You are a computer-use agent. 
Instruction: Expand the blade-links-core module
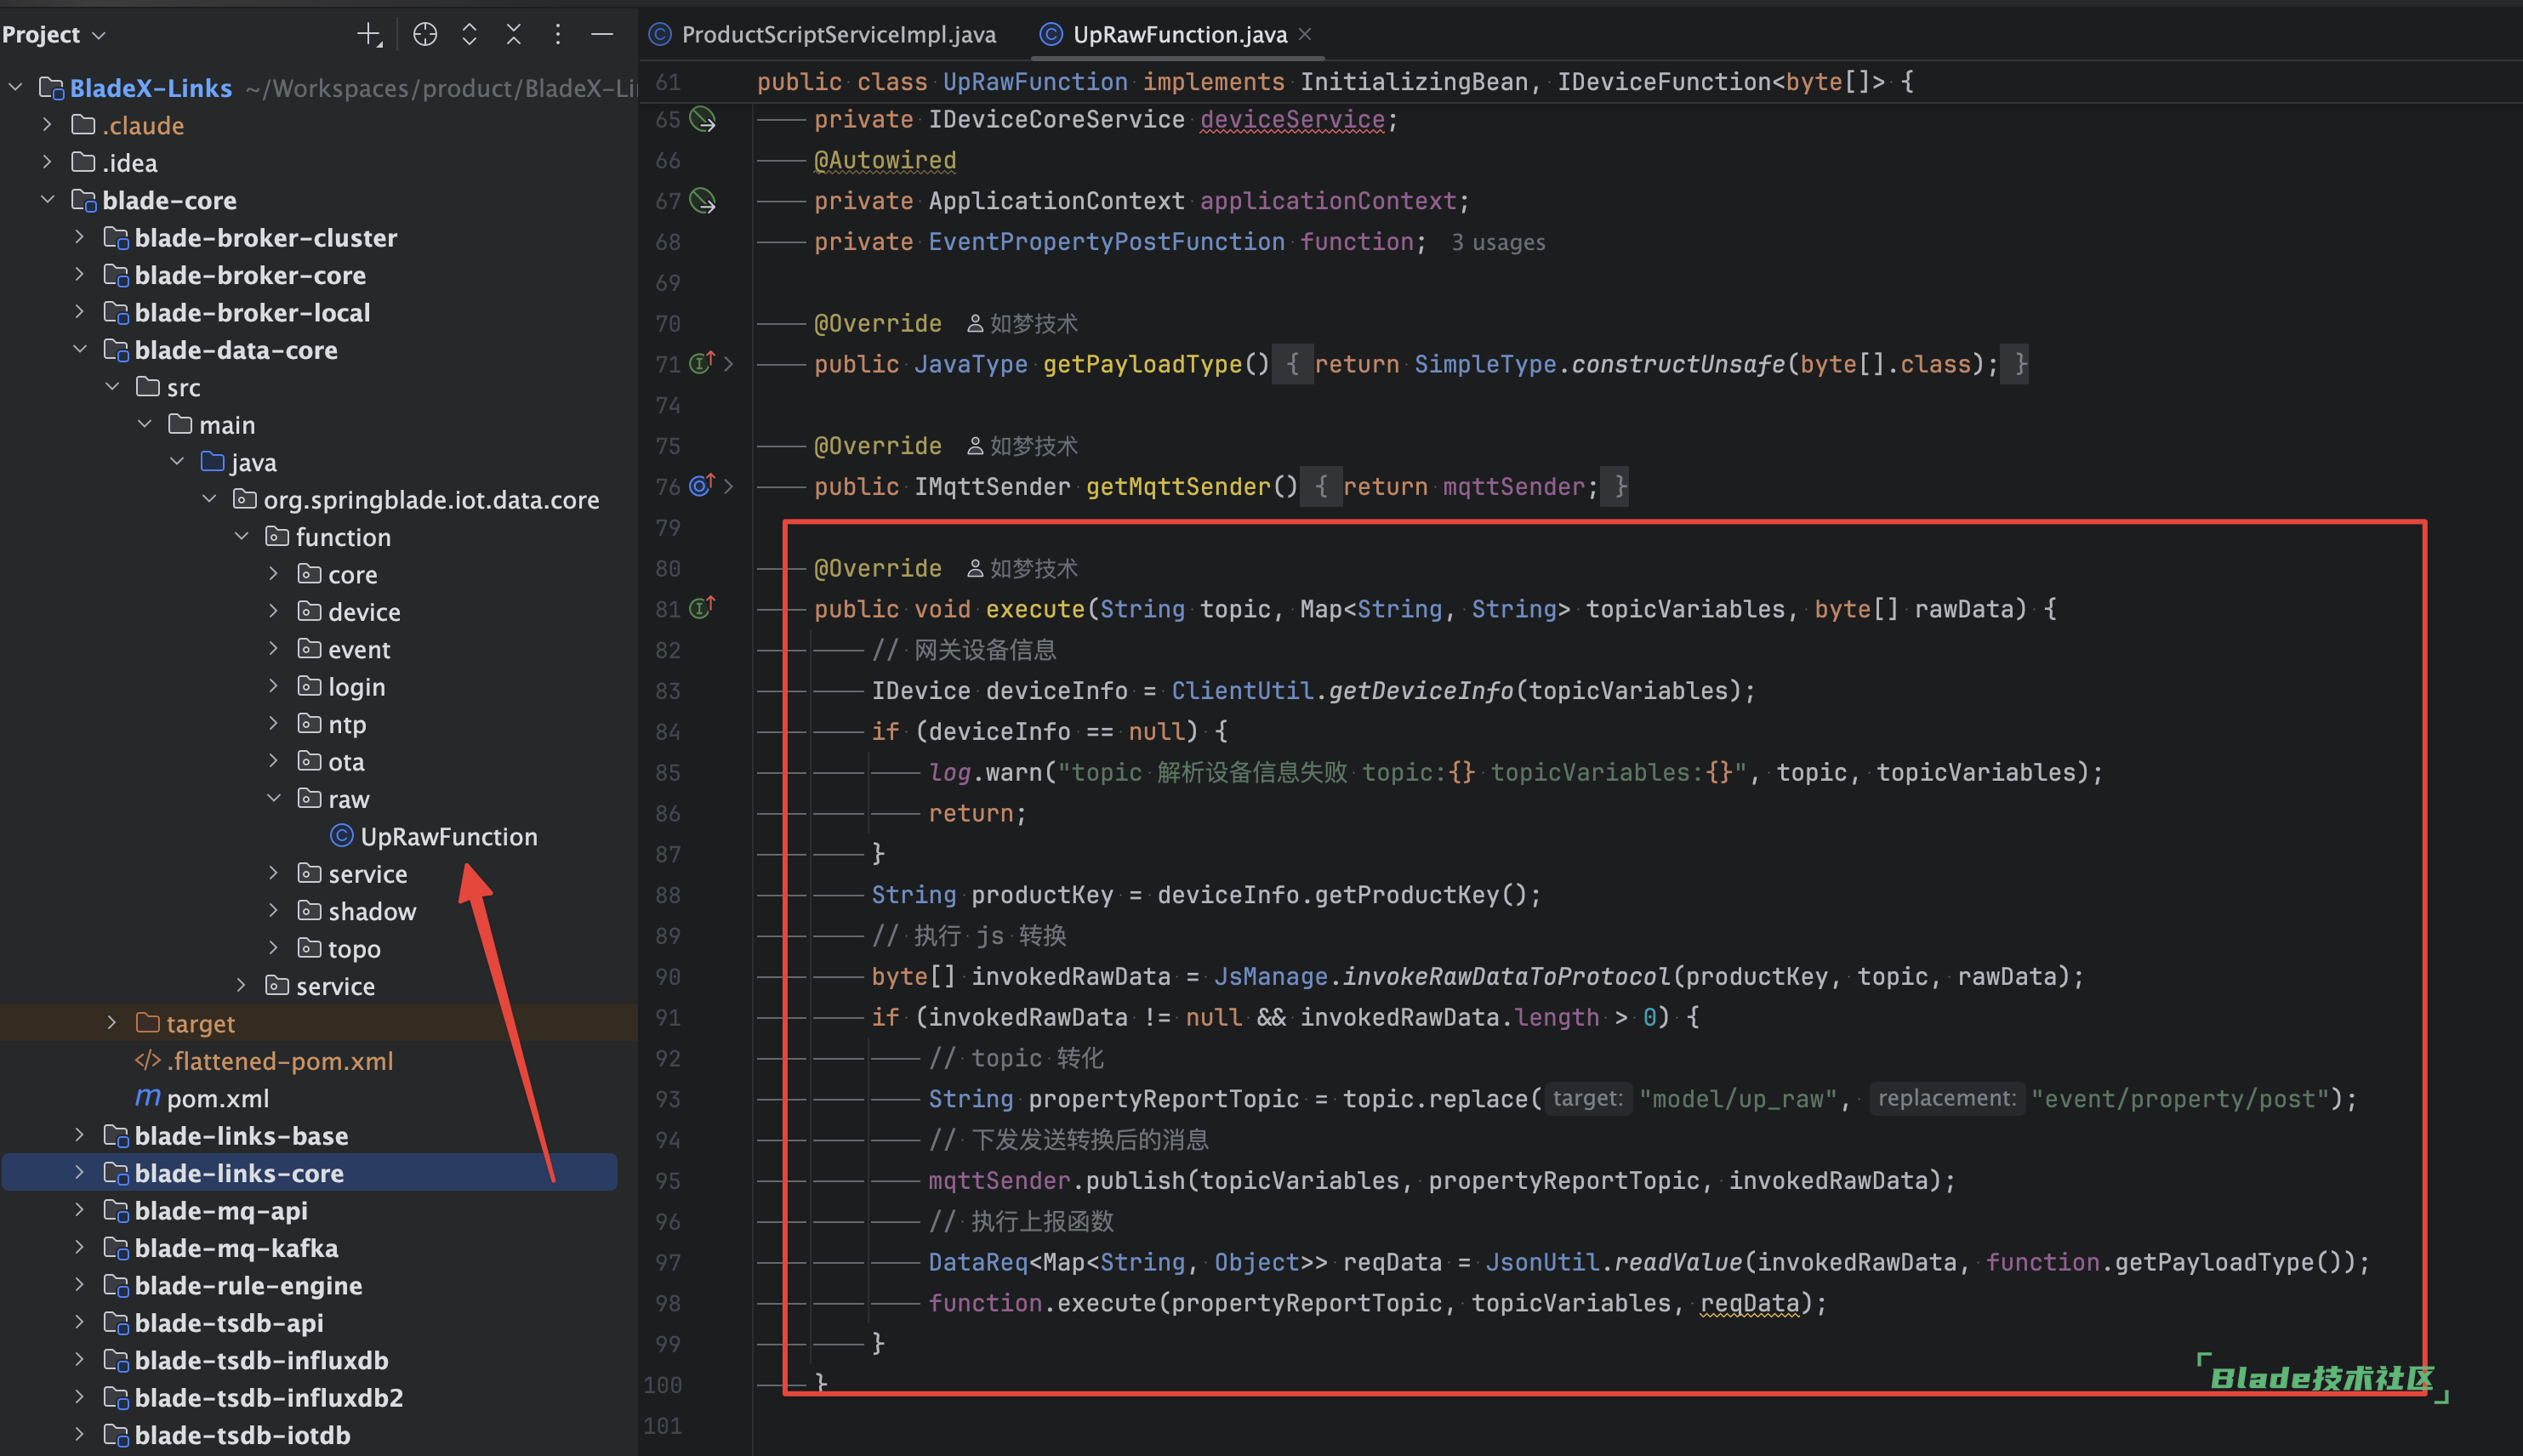coord(79,1173)
